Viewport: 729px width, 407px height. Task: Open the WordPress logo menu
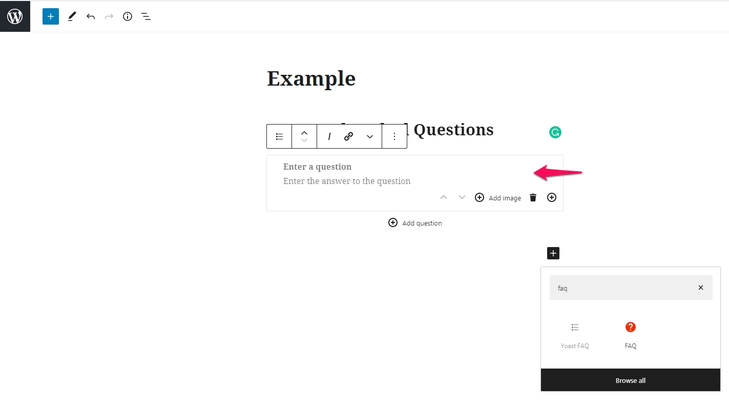point(15,16)
